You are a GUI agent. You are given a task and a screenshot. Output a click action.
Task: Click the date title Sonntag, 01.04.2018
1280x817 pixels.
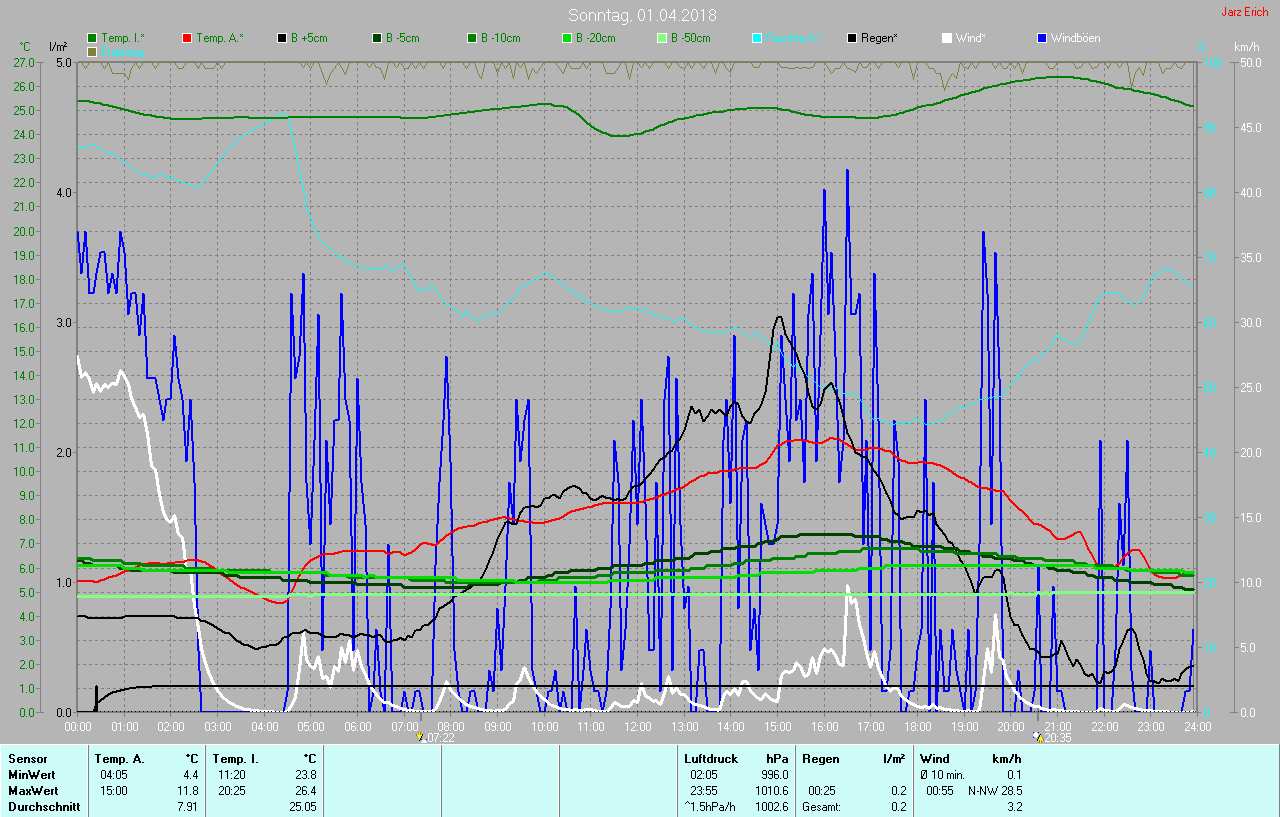tap(642, 15)
